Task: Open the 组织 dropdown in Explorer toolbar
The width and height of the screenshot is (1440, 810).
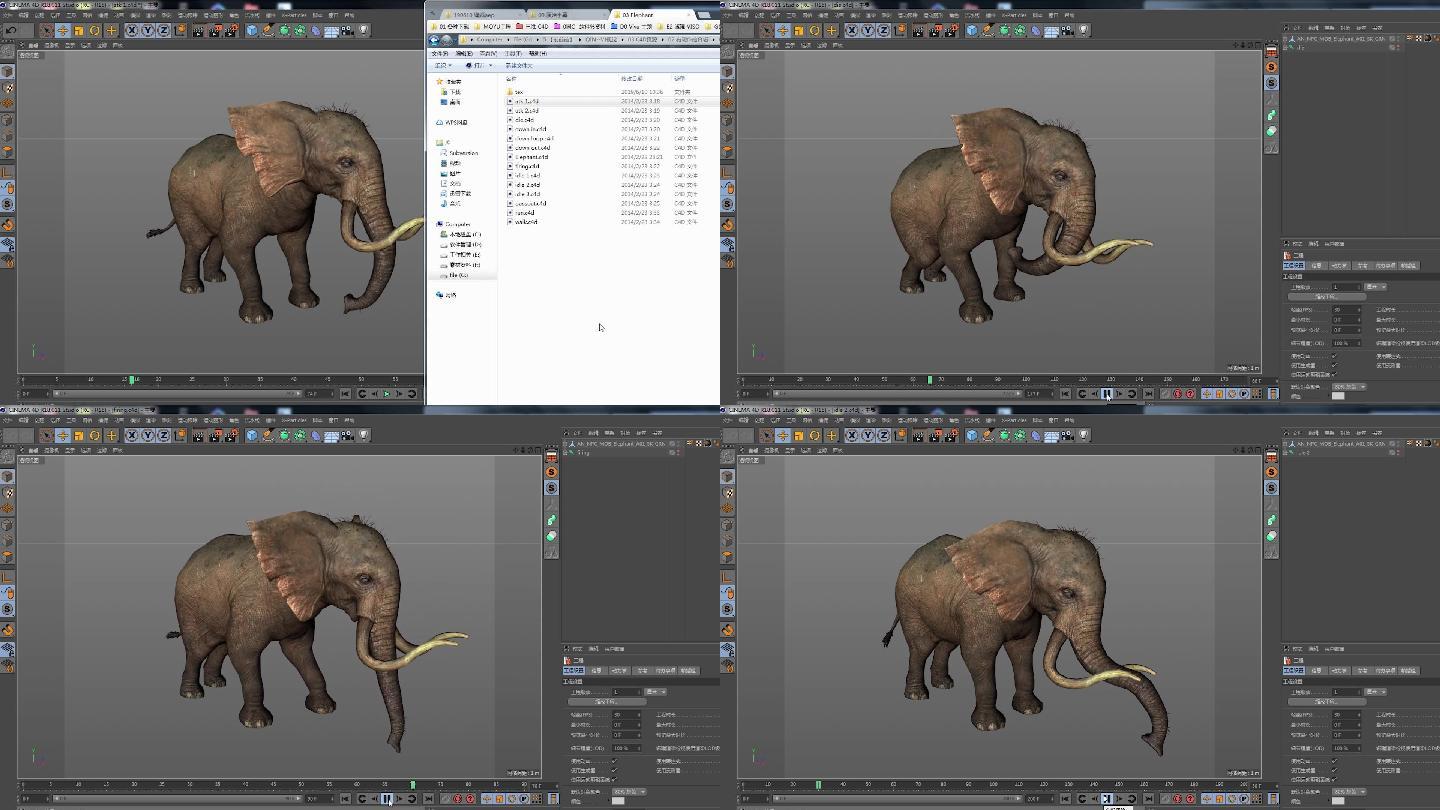Action: click(x=443, y=65)
